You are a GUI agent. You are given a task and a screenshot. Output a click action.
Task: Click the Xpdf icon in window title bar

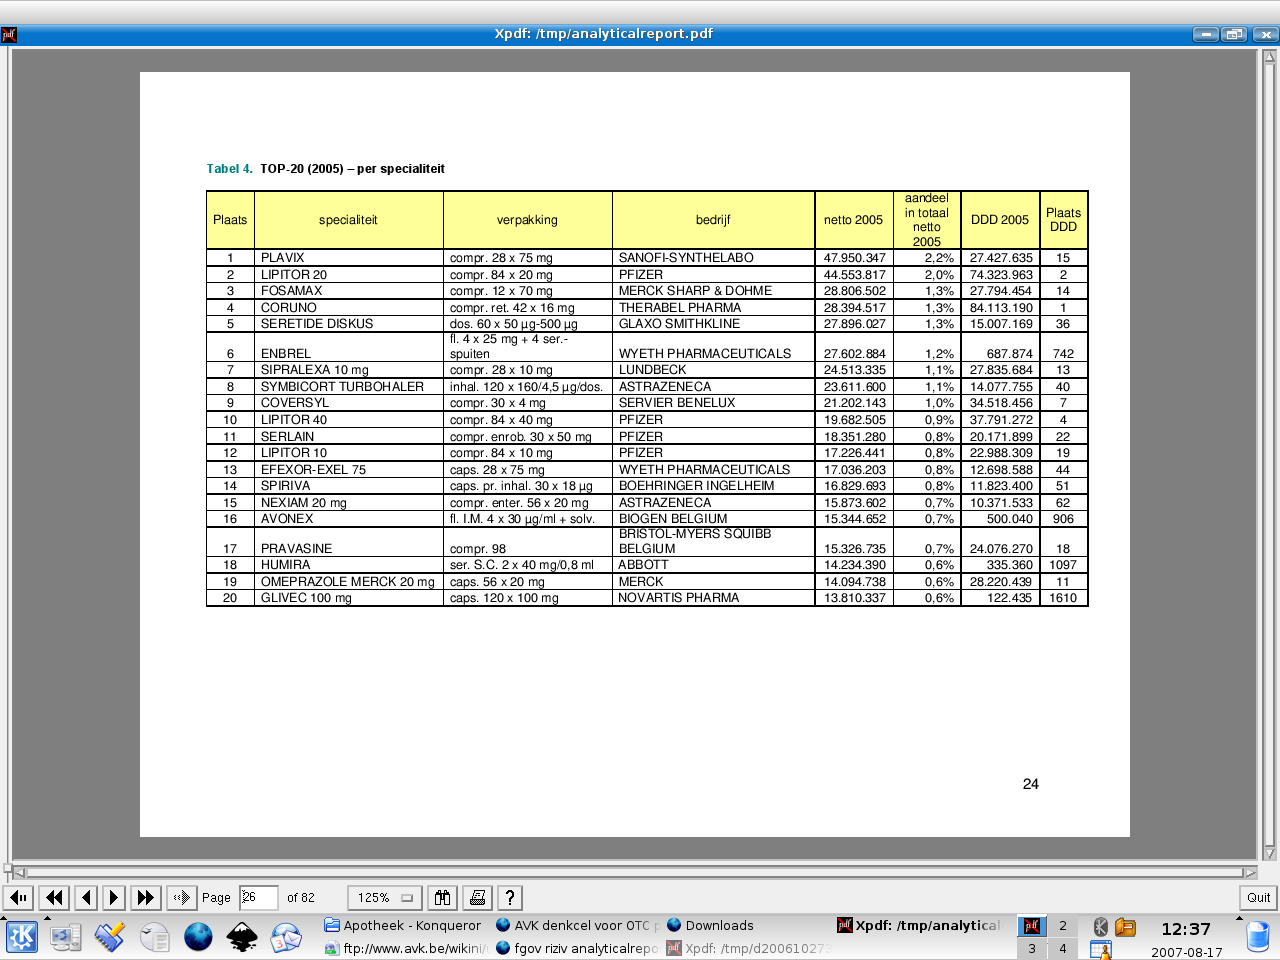9,35
